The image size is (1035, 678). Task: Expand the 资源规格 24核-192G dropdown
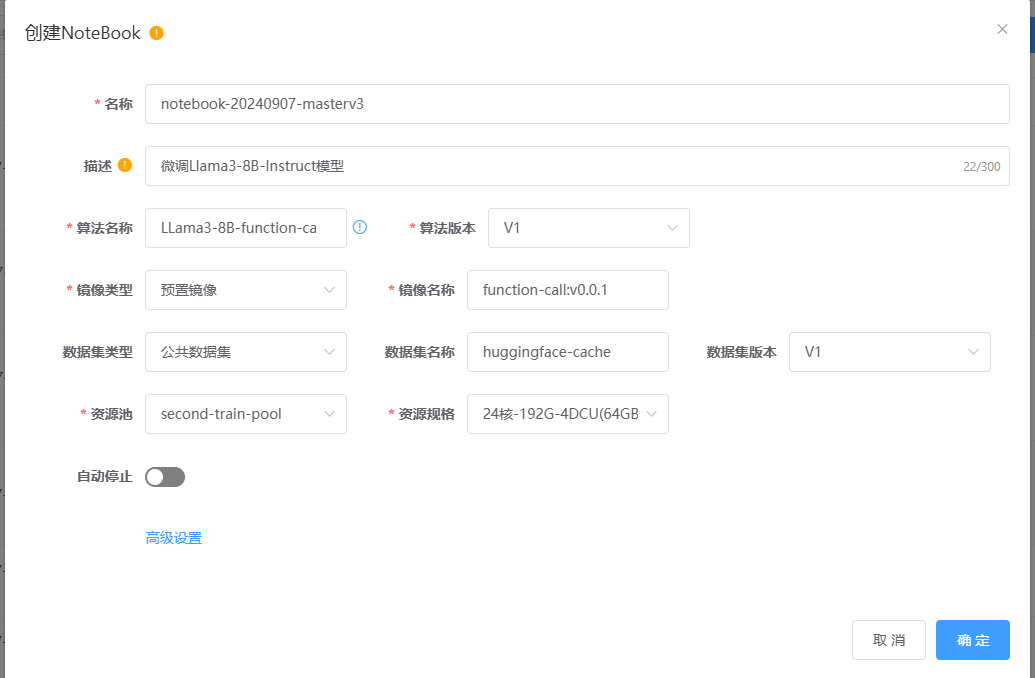(x=567, y=414)
